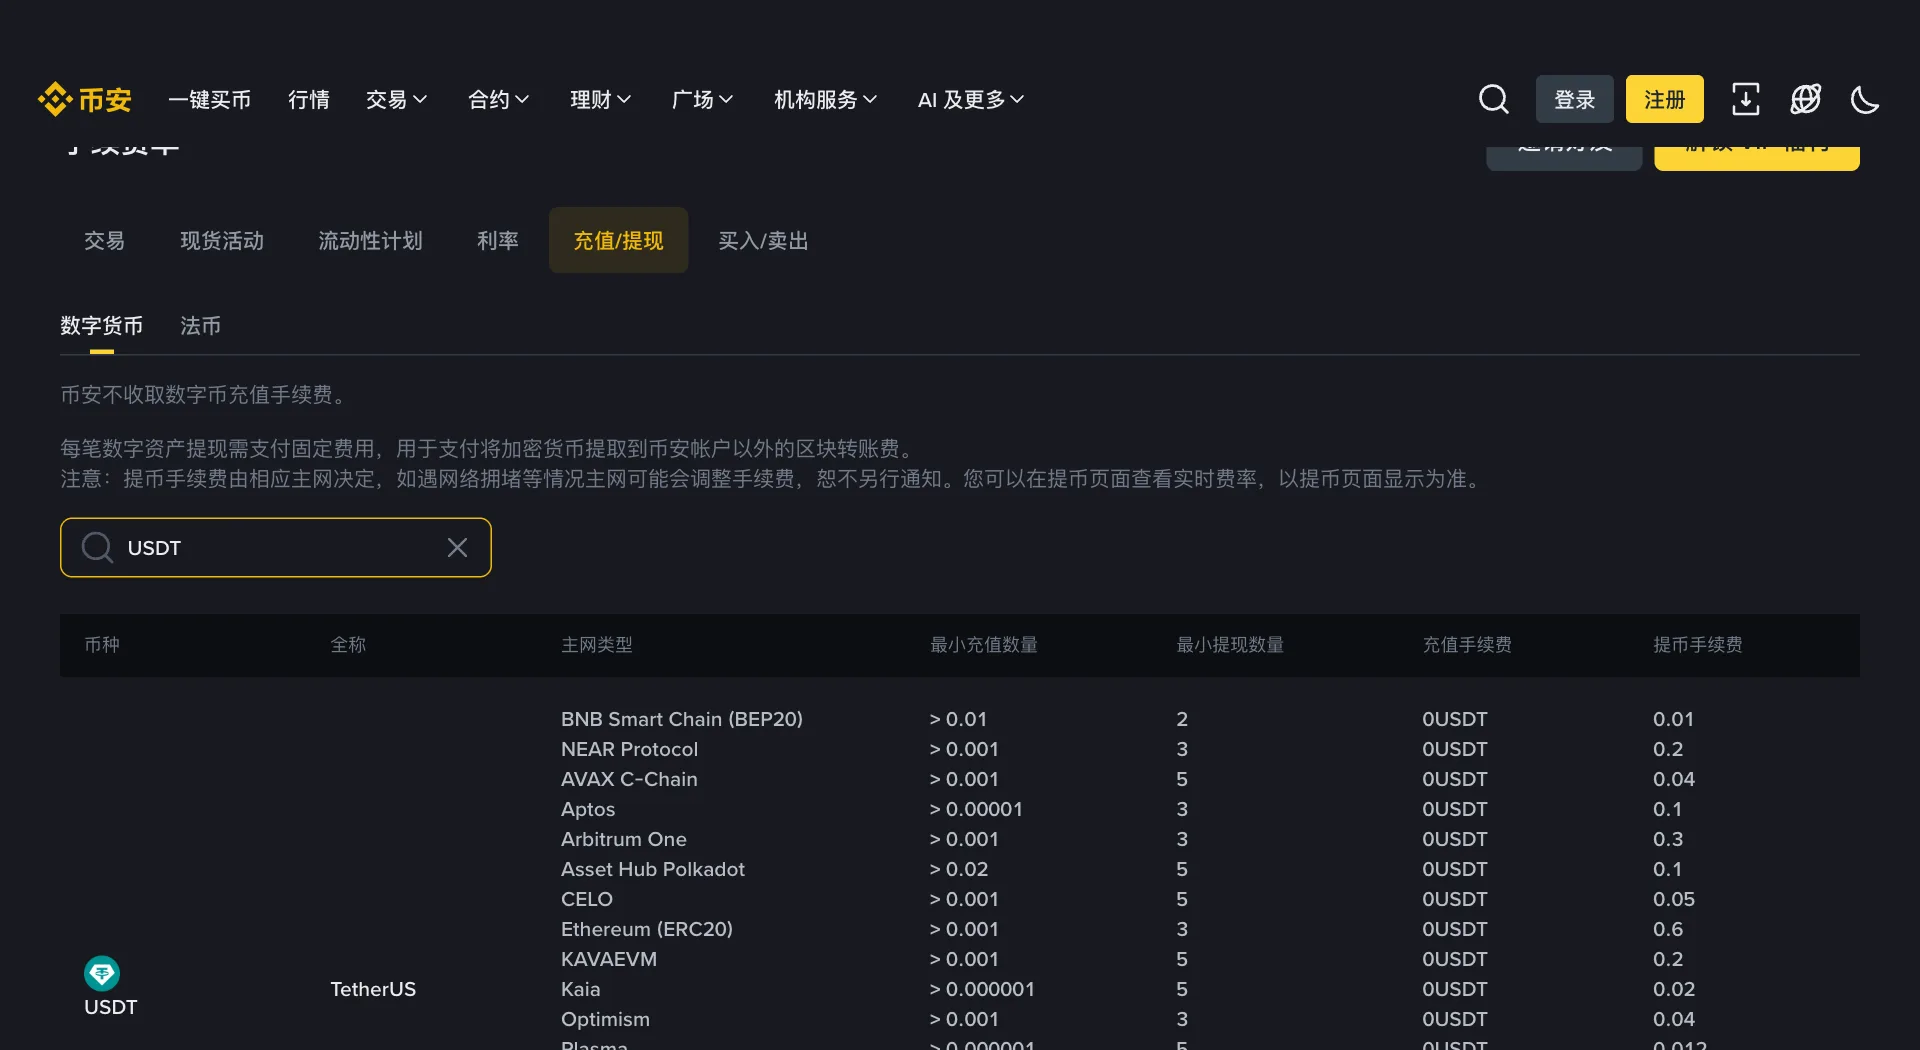This screenshot has height=1050, width=1920.
Task: Click the Optimism network row
Action: [x=605, y=1019]
